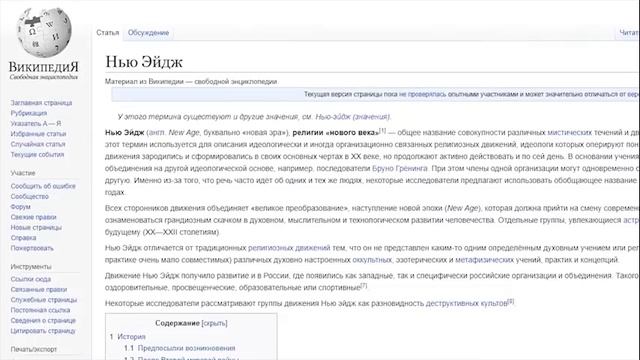Collapse contents via скрыть link
Image resolution: width=640 pixels, height=360 pixels.
point(215,323)
